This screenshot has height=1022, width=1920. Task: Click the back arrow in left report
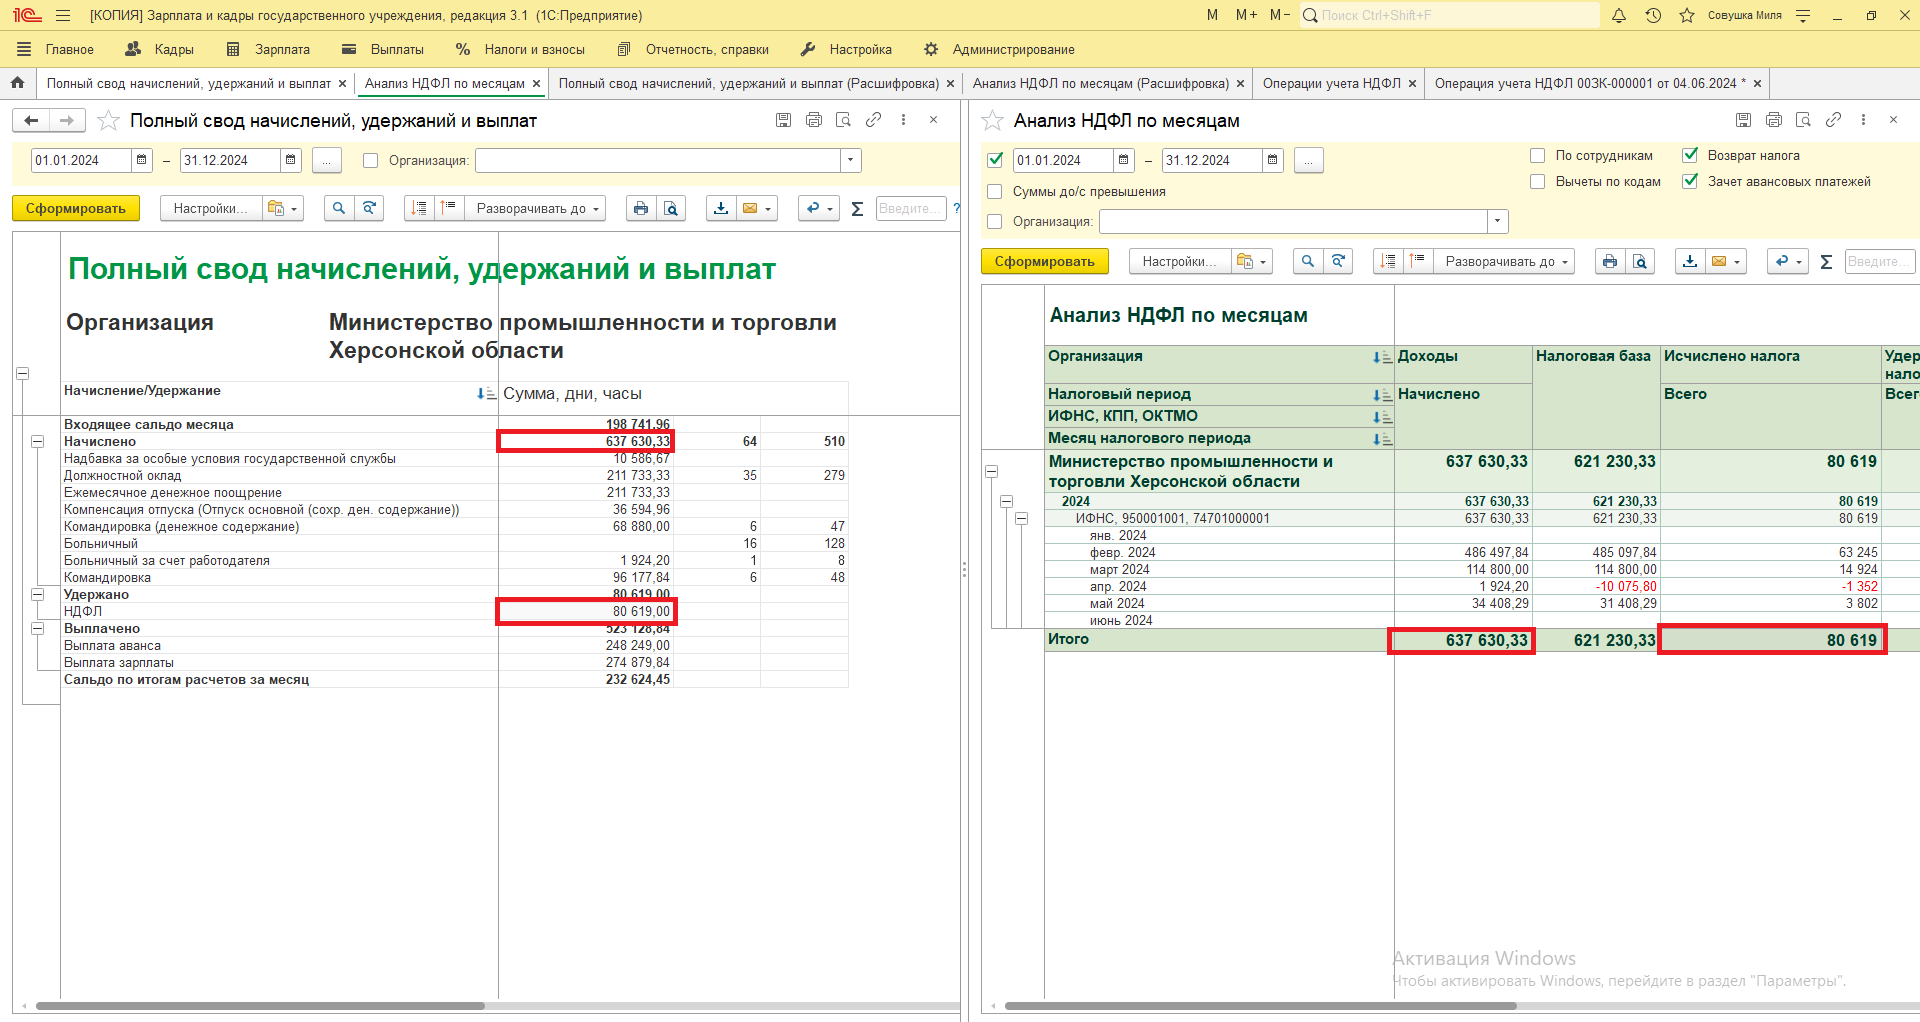point(31,120)
